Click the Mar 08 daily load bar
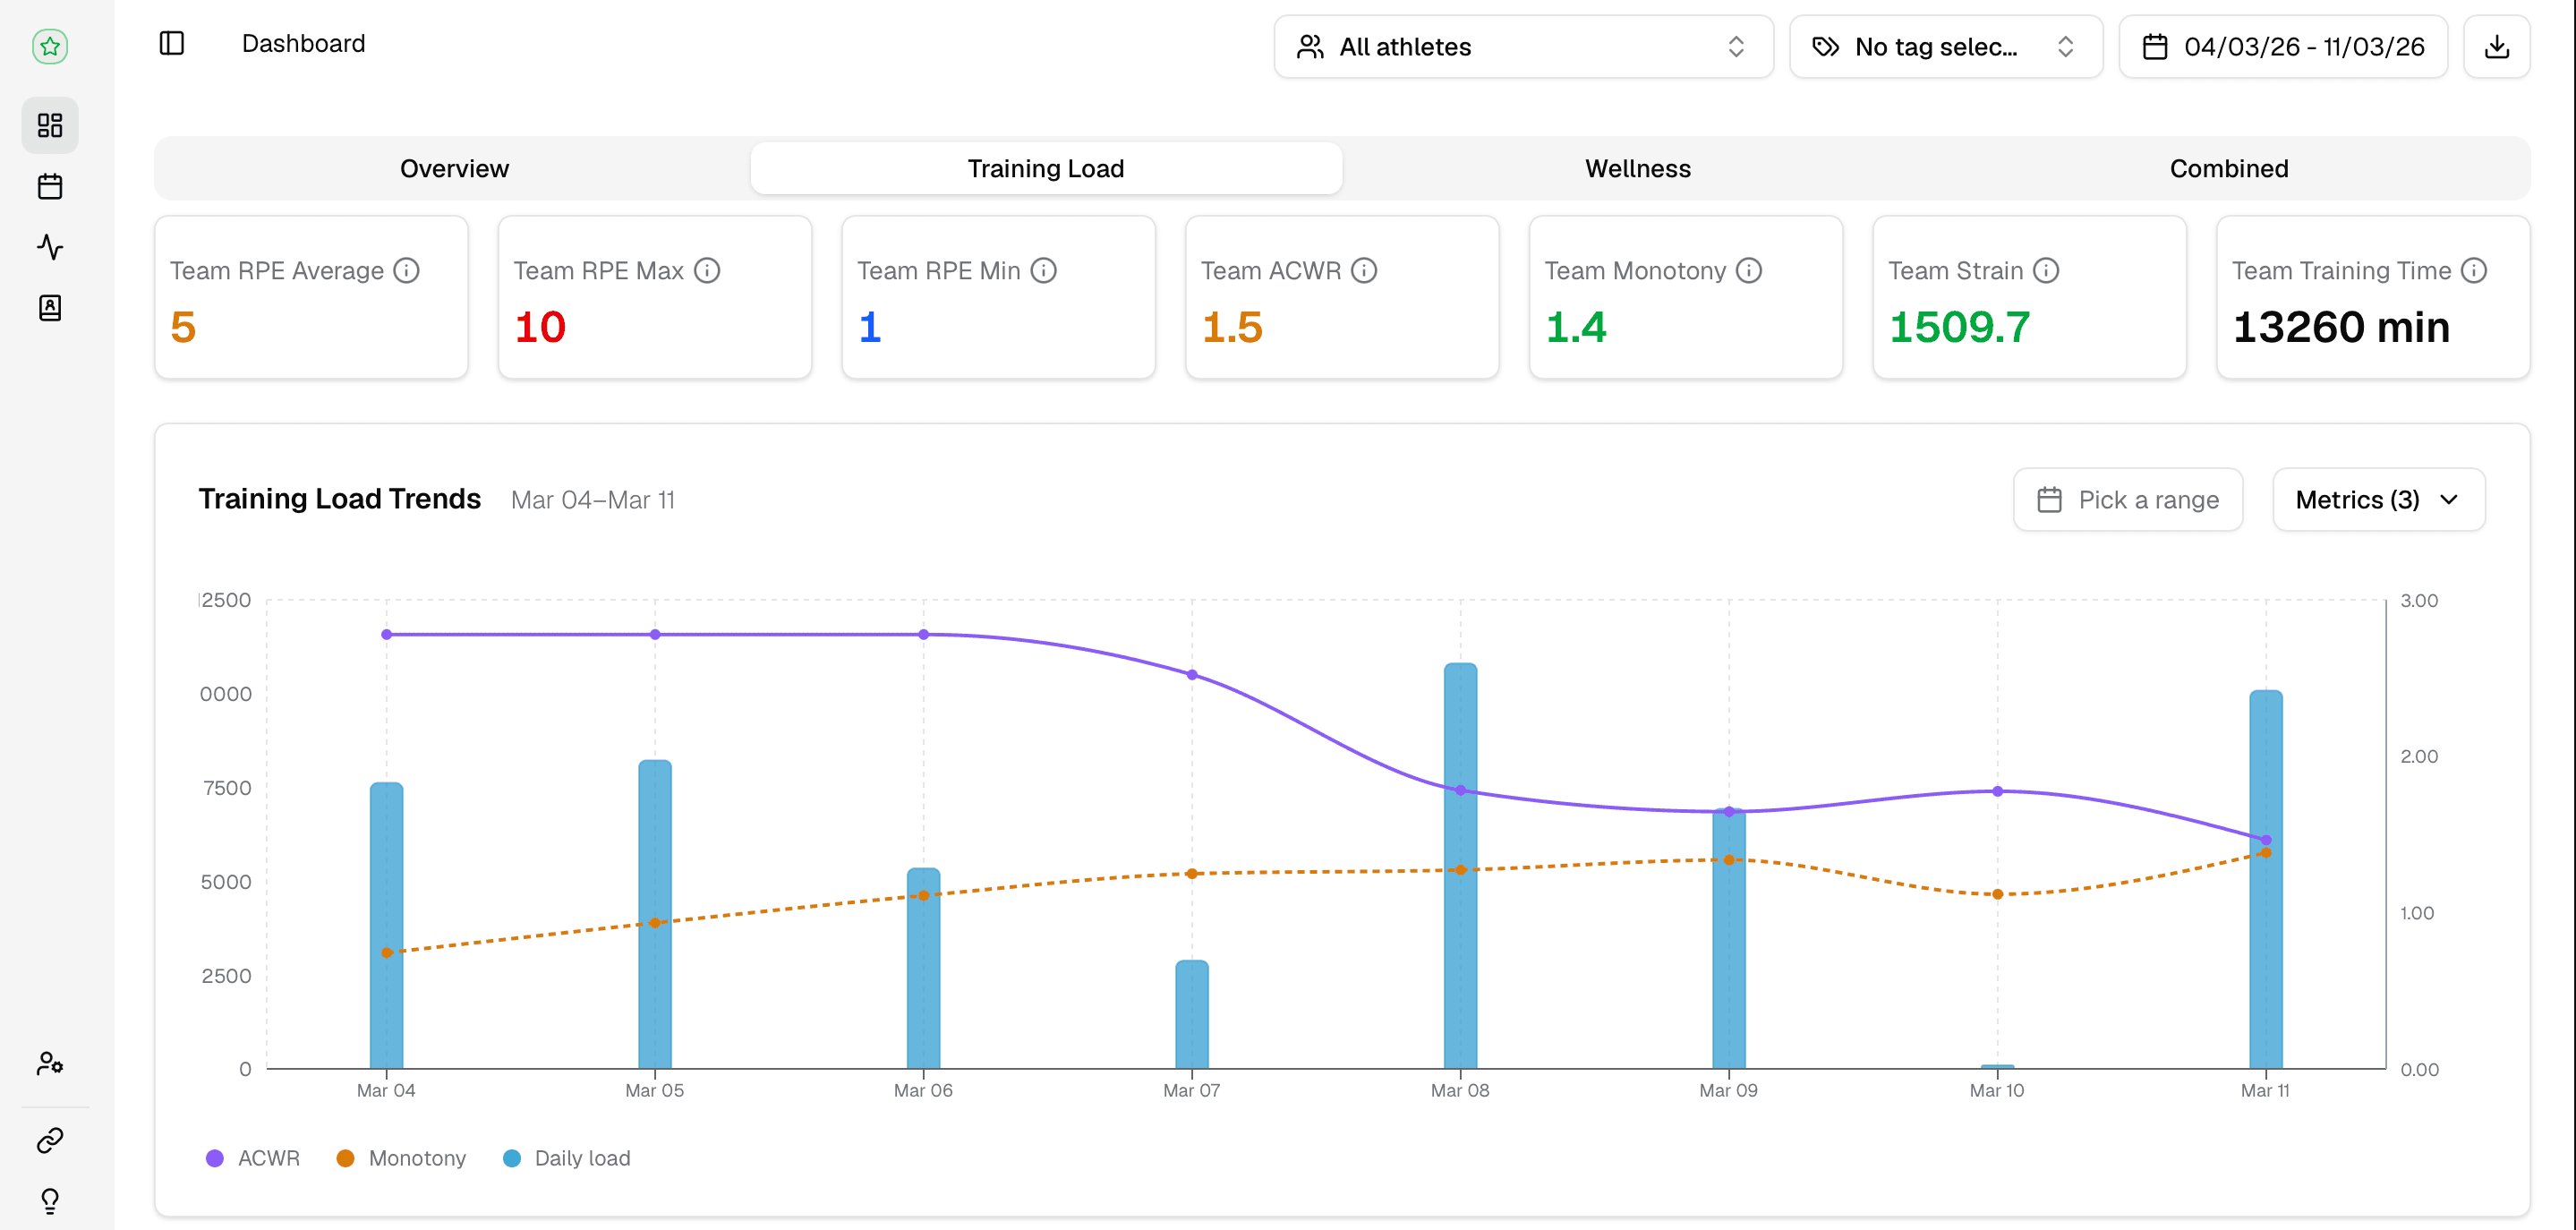 (1460, 866)
